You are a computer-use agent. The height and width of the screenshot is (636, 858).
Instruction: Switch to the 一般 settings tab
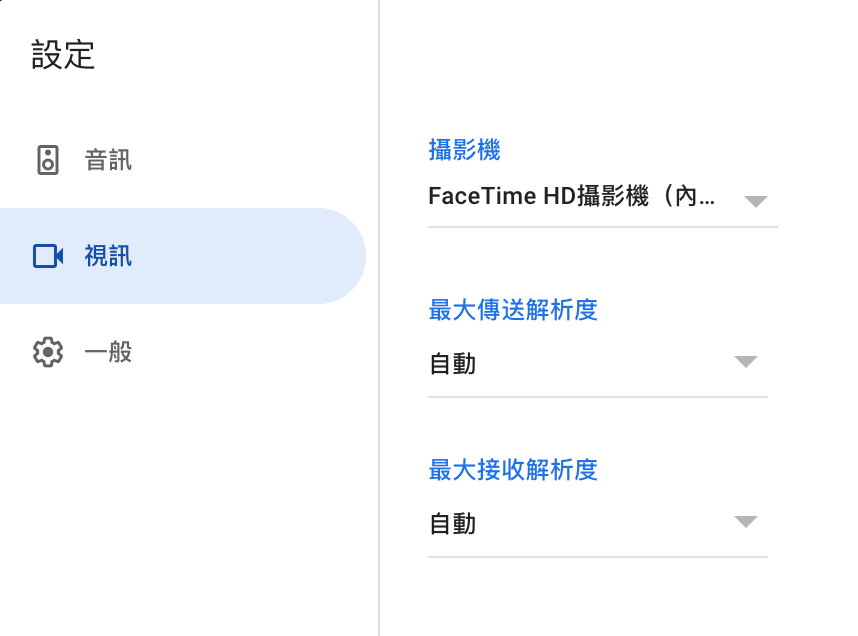point(108,352)
